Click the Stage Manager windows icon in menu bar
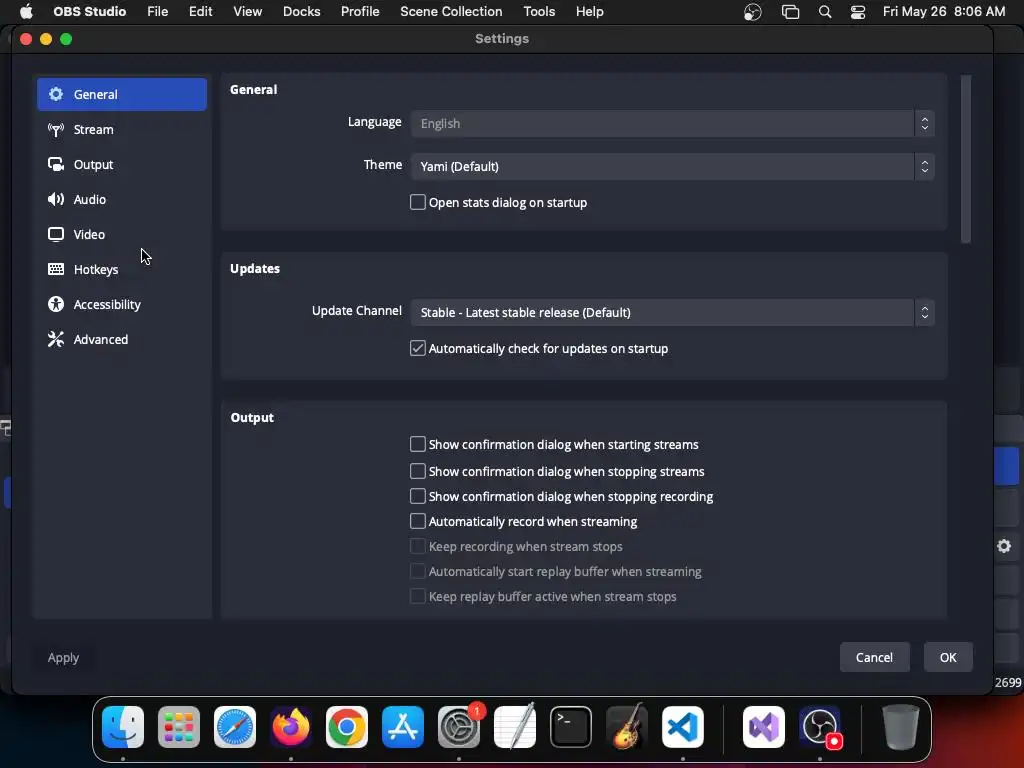The image size is (1024, 768). (x=790, y=12)
